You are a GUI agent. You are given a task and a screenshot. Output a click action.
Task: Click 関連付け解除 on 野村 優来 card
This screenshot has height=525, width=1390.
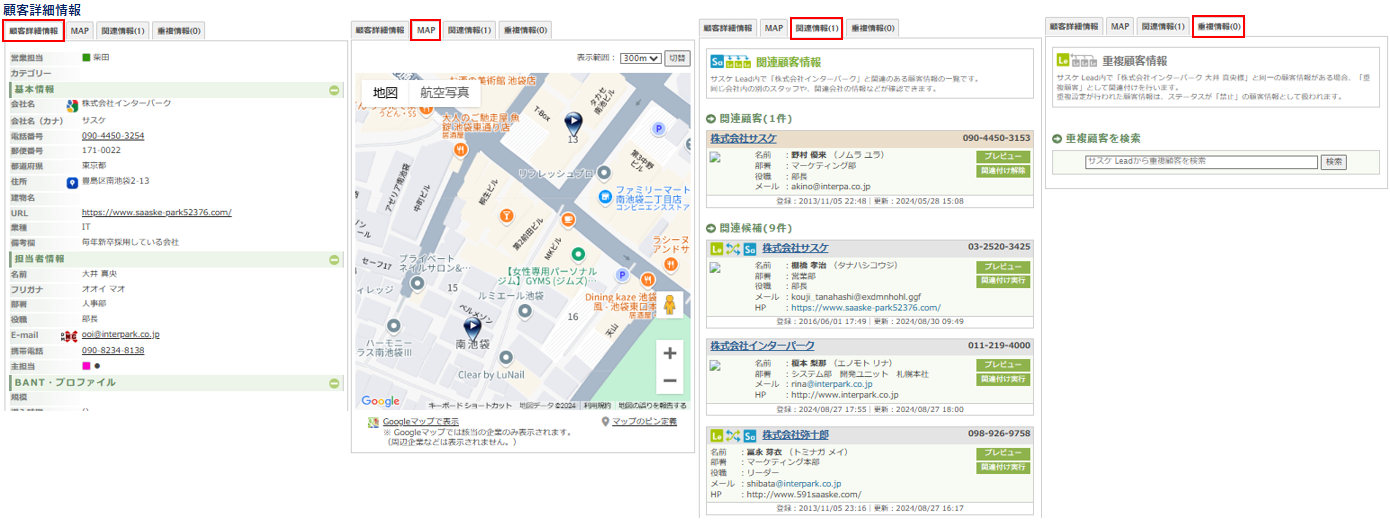point(1002,171)
